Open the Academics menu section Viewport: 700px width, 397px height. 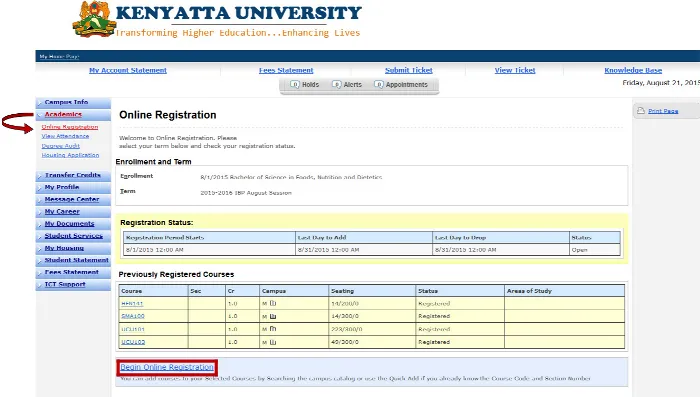[63, 114]
